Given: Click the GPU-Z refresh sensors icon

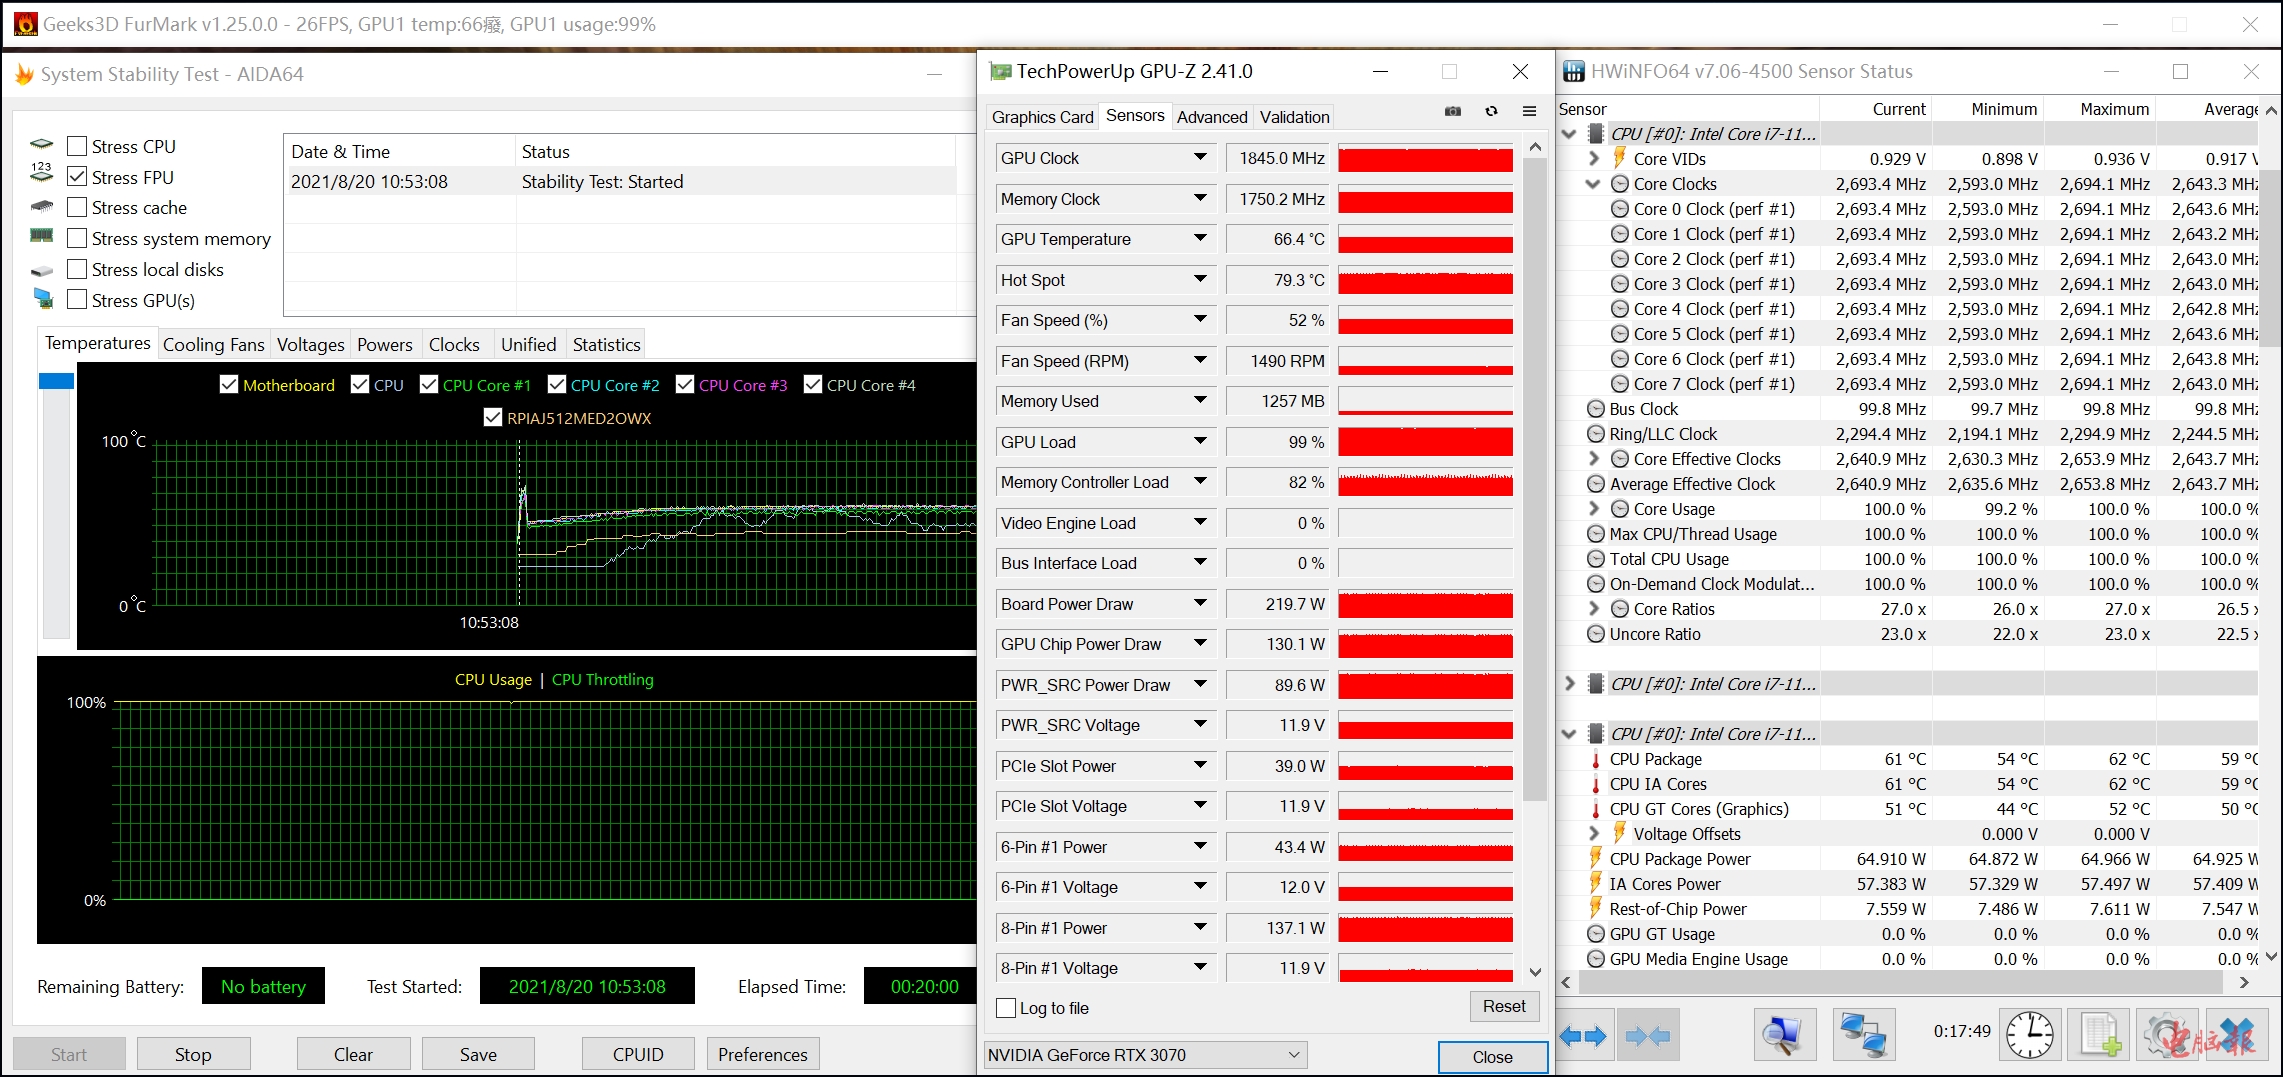Looking at the screenshot, I should click(x=1491, y=111).
